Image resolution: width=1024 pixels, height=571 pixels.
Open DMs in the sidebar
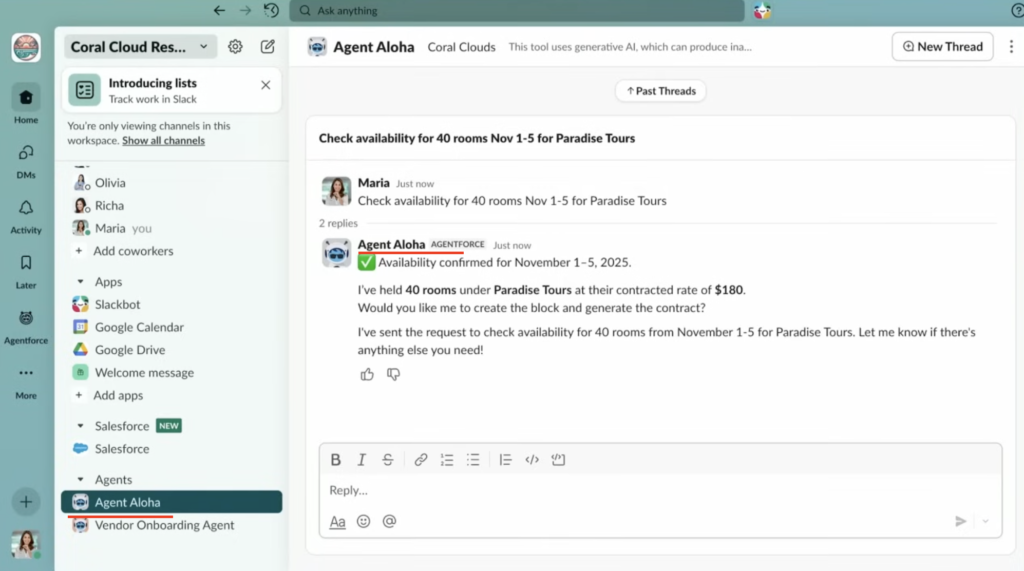[x=26, y=161]
